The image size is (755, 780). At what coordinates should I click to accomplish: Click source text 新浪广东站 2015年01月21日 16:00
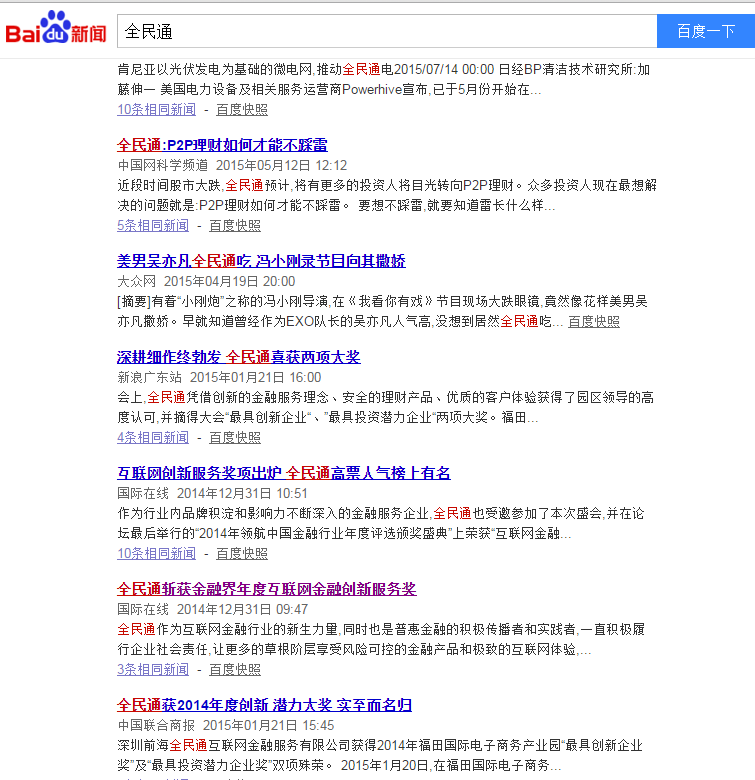(219, 377)
